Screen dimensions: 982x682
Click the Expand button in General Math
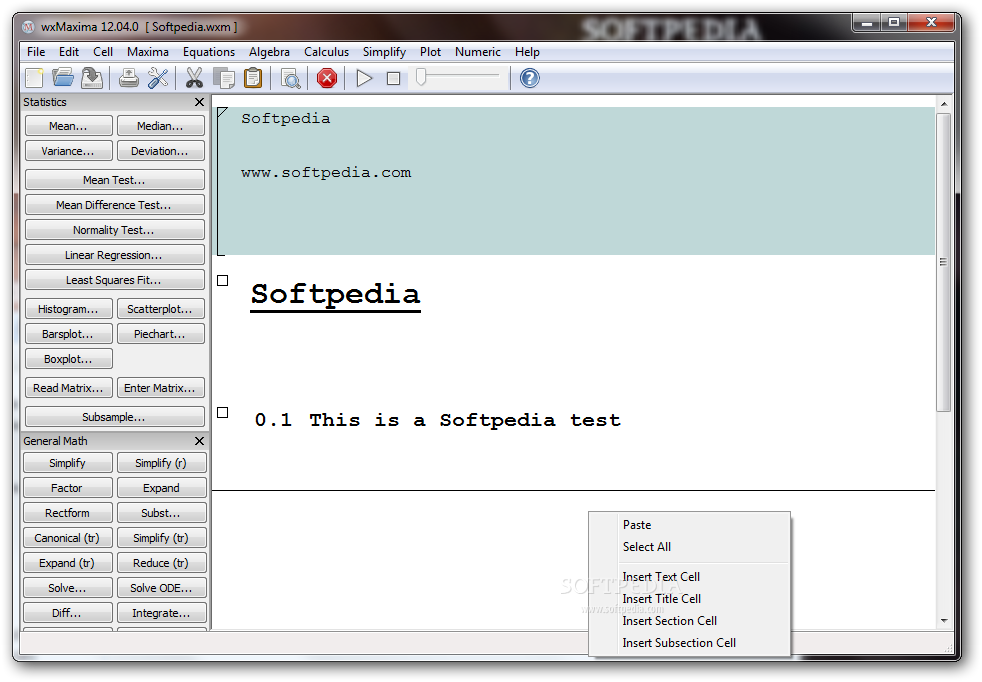pyautogui.click(x=162, y=488)
